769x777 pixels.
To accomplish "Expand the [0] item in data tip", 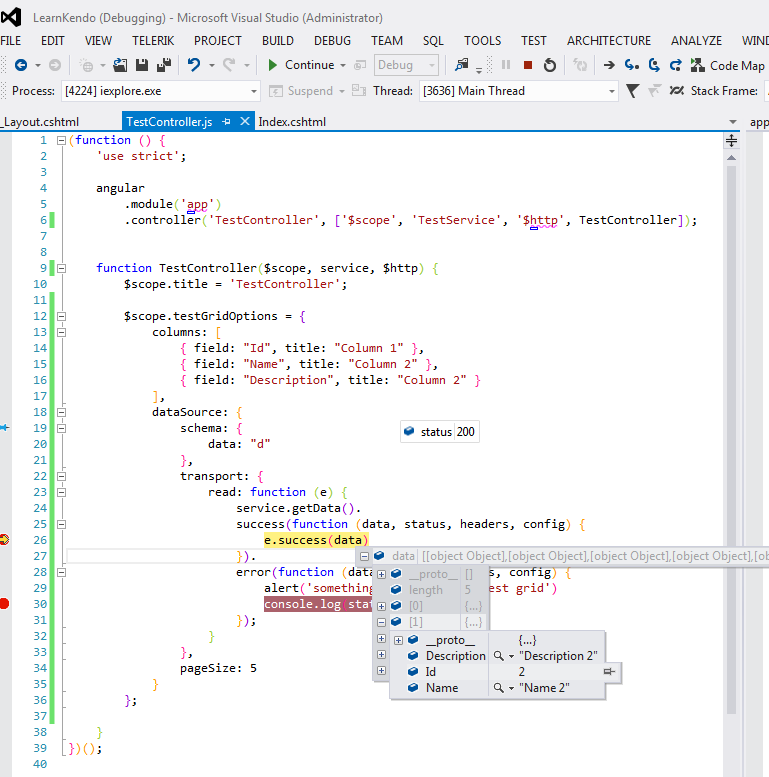I will tap(381, 606).
